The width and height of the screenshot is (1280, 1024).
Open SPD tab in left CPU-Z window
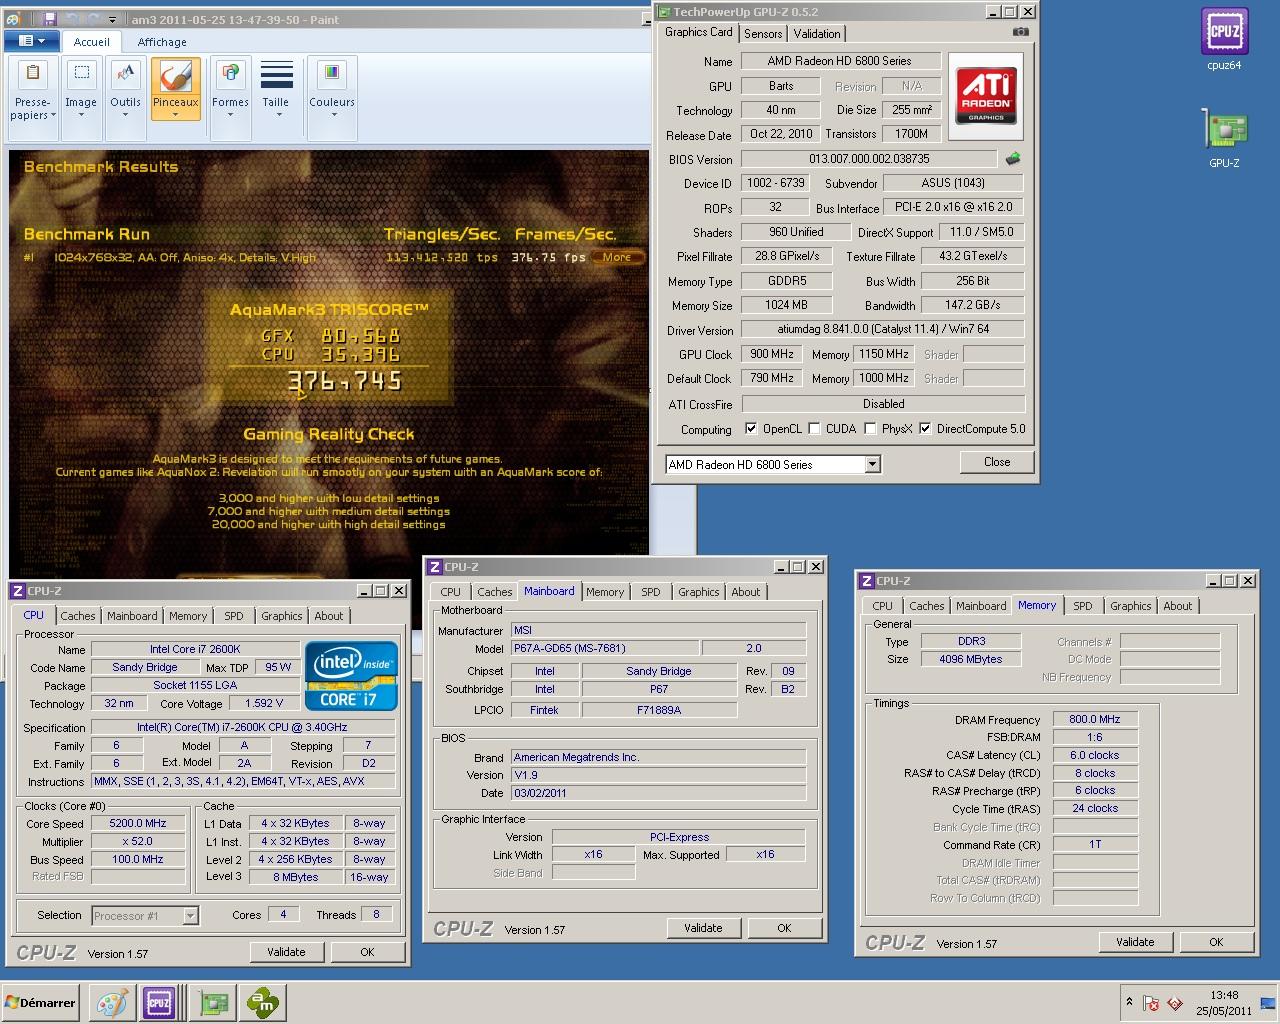tap(233, 616)
